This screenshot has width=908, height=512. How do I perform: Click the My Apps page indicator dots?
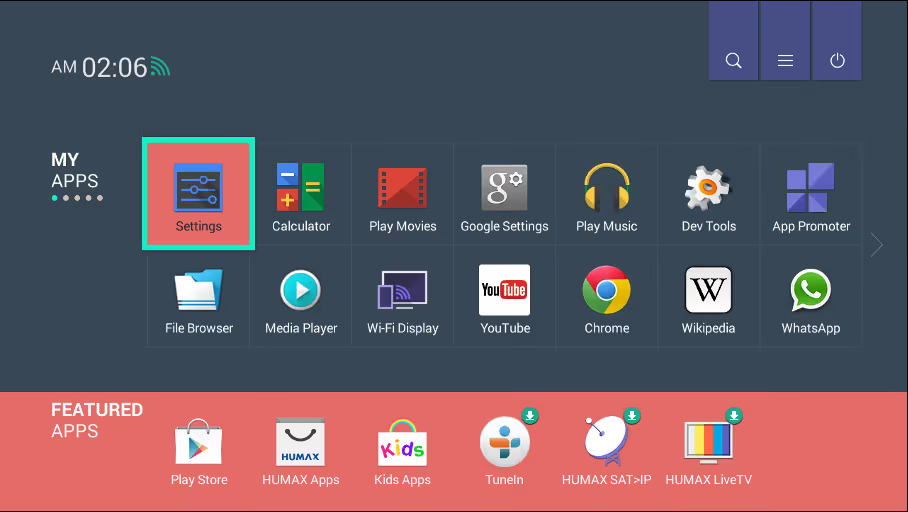tap(77, 198)
